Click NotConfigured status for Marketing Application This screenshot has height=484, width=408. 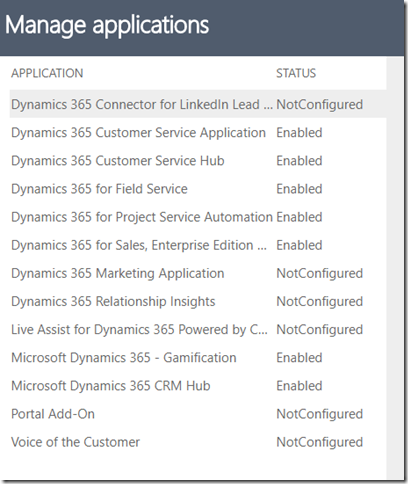pos(320,273)
